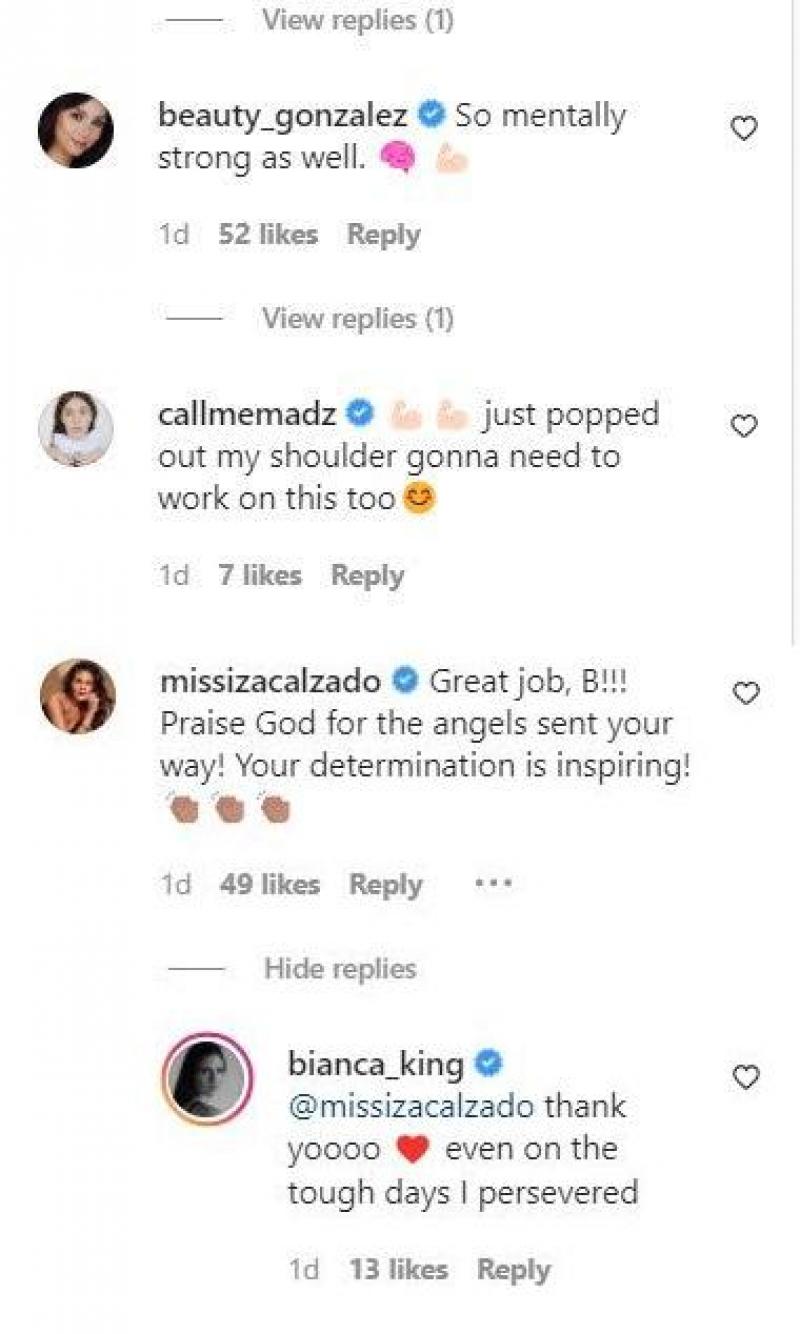Open beauty_gonzalez's profile picture
Image resolution: width=800 pixels, height=1334 pixels.
pos(76,131)
